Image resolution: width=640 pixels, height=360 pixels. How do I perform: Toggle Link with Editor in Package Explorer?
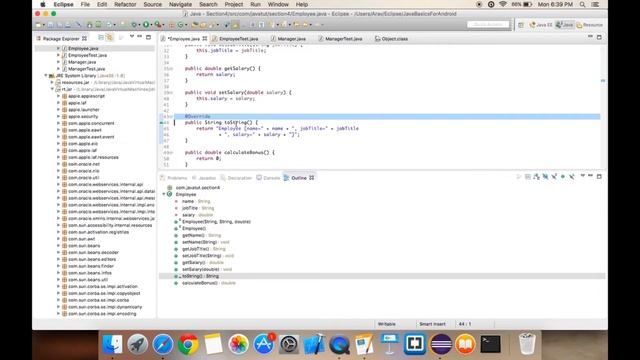pyautogui.click(x=109, y=38)
